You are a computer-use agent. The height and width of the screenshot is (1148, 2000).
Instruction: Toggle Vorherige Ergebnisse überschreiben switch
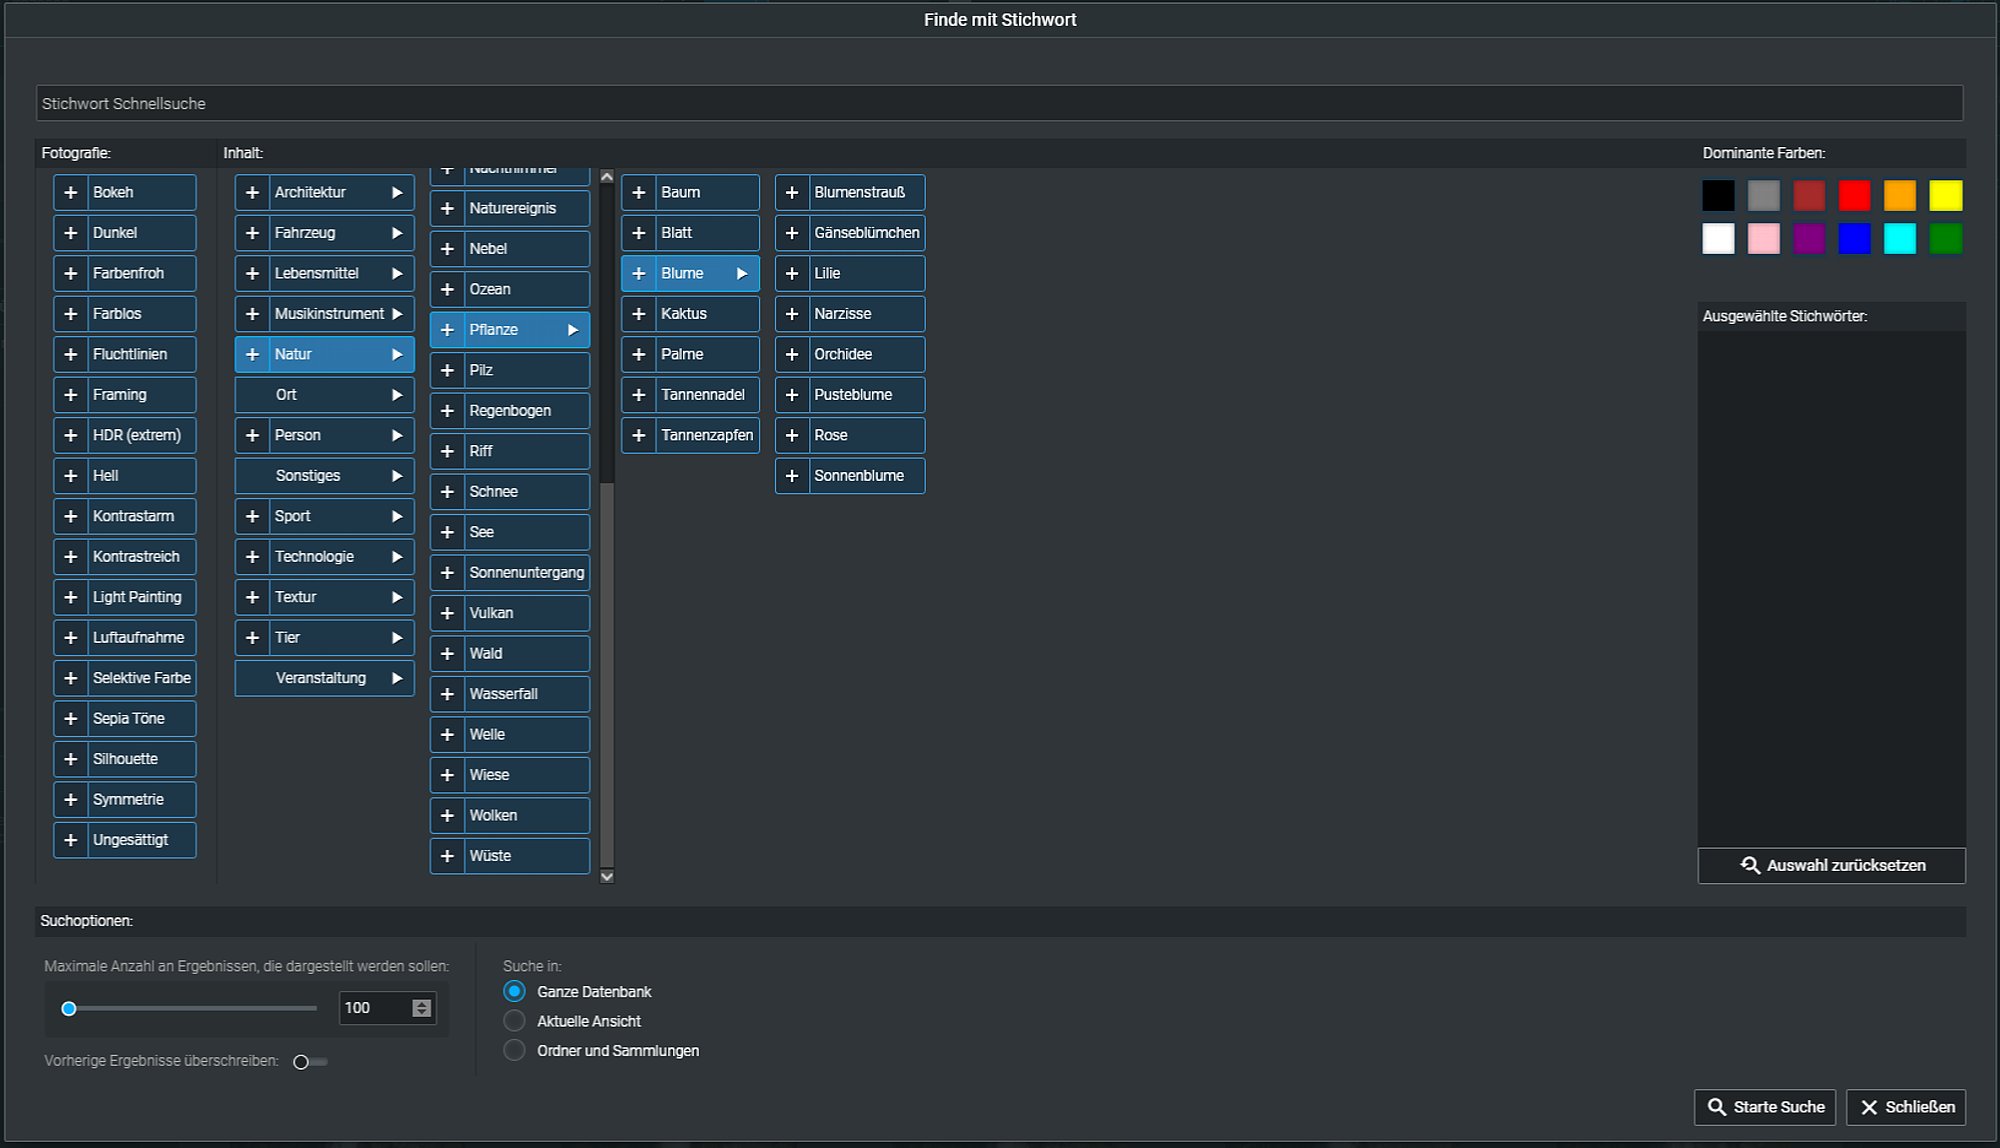coord(310,1062)
